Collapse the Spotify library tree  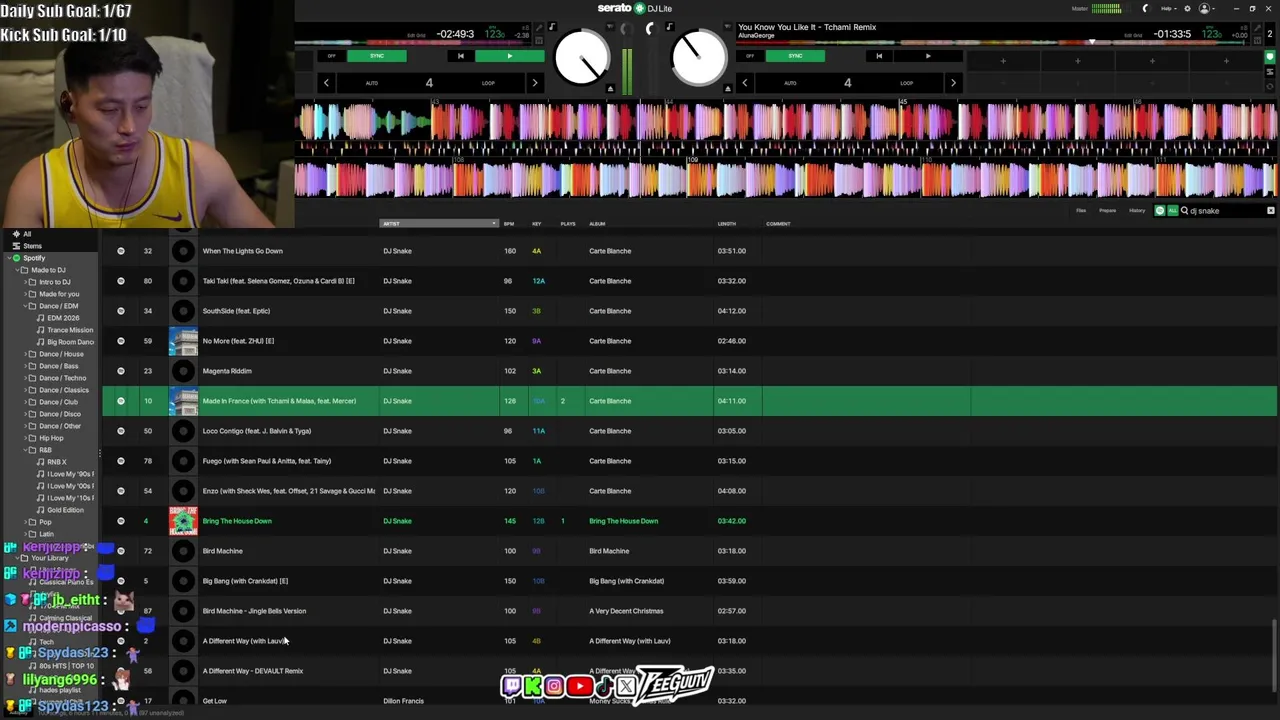pos(8,258)
